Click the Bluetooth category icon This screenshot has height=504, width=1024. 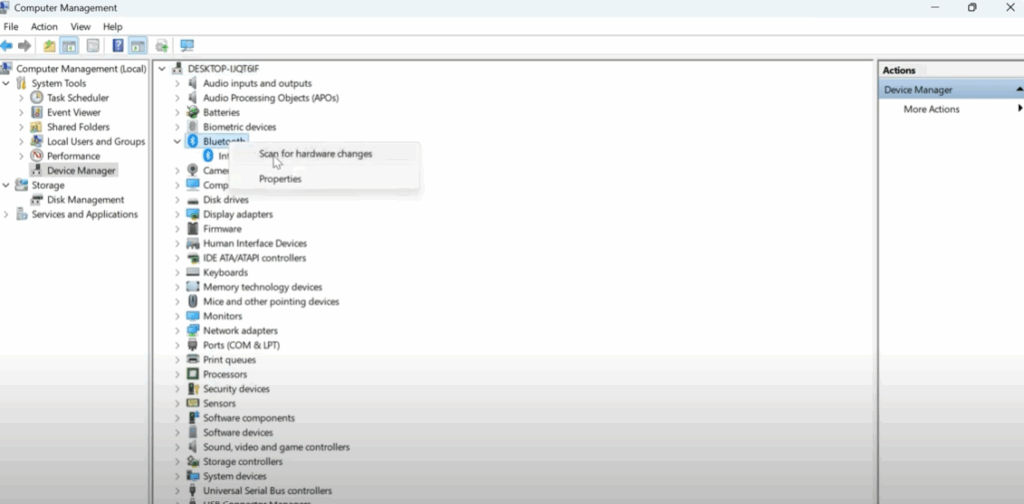pyautogui.click(x=193, y=141)
